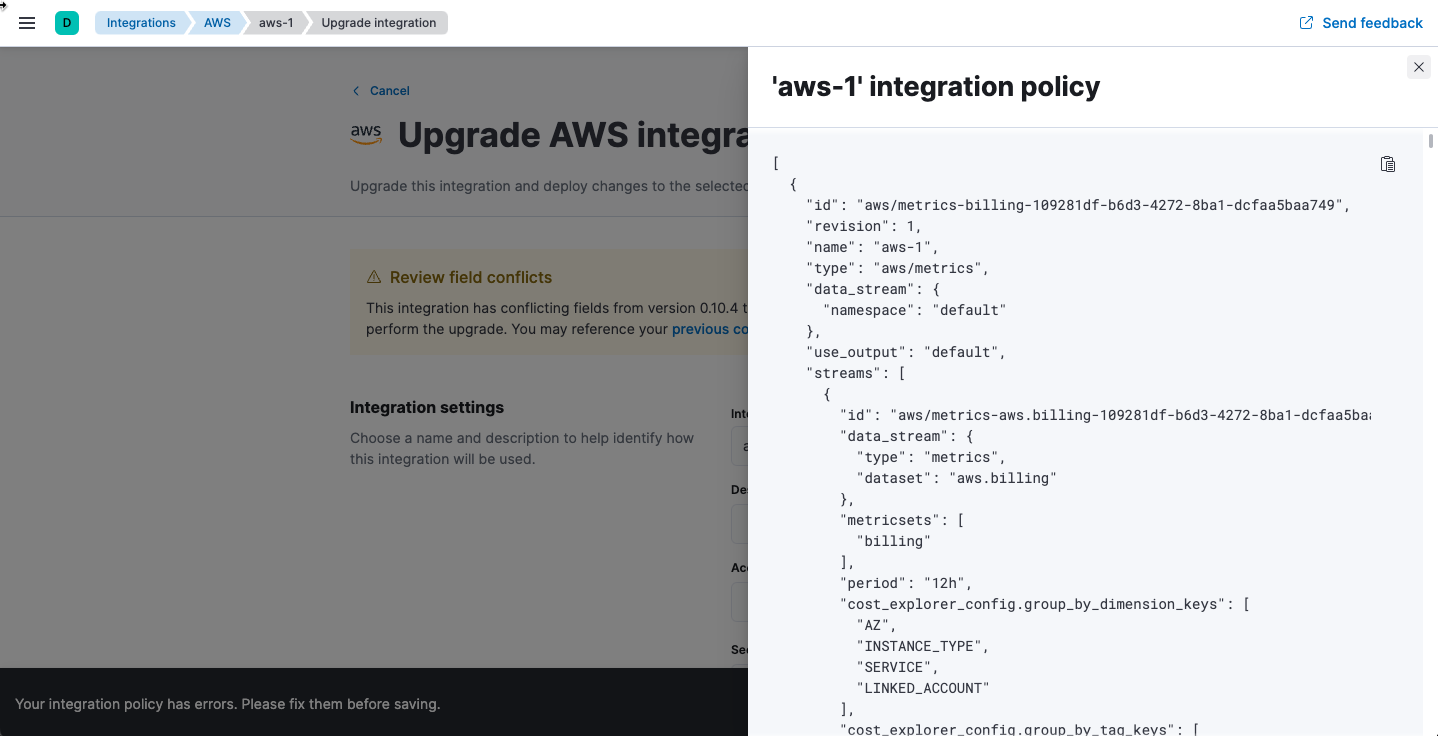
Task: Open the hamburger navigation menu
Action: [x=27, y=23]
